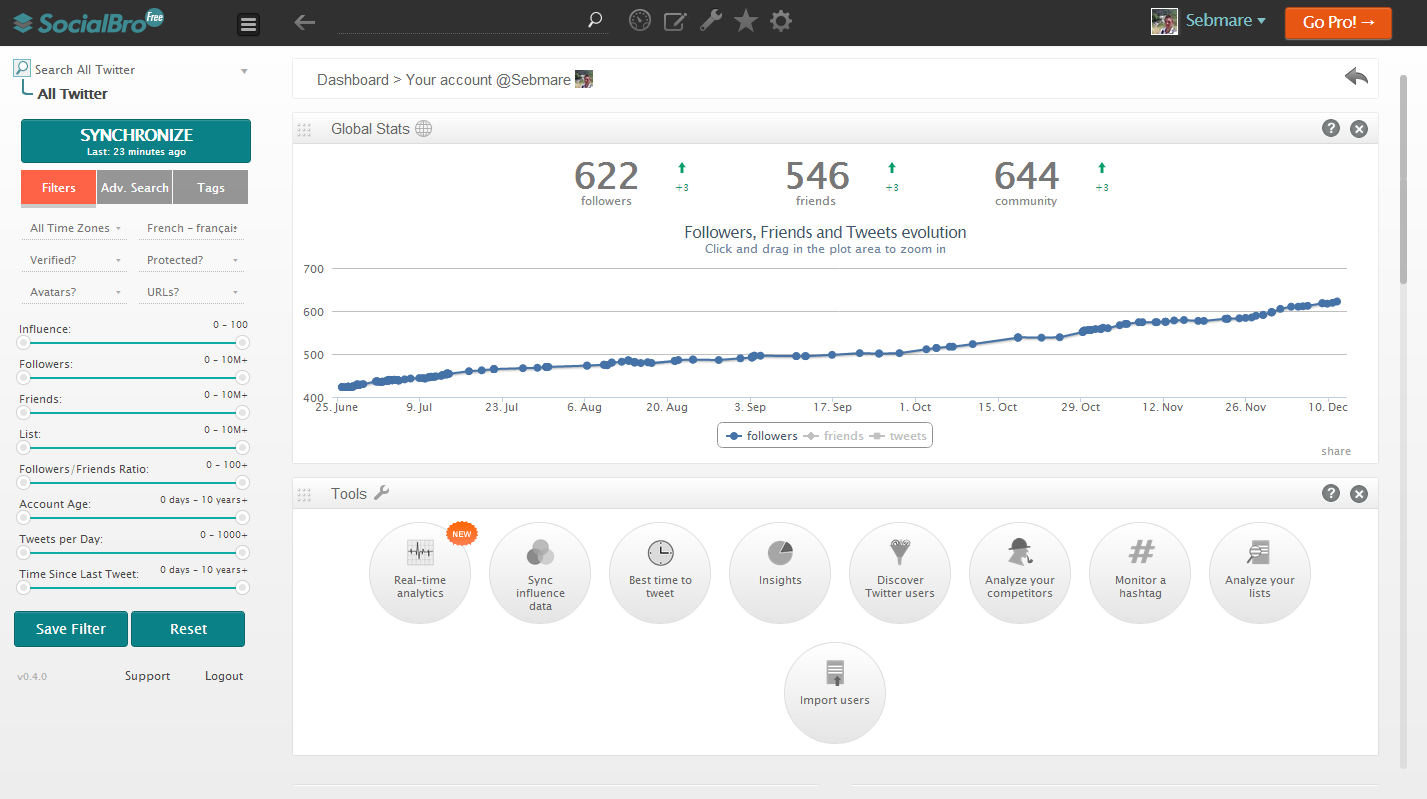
Task: Click the 622 followers count
Action: coord(606,176)
